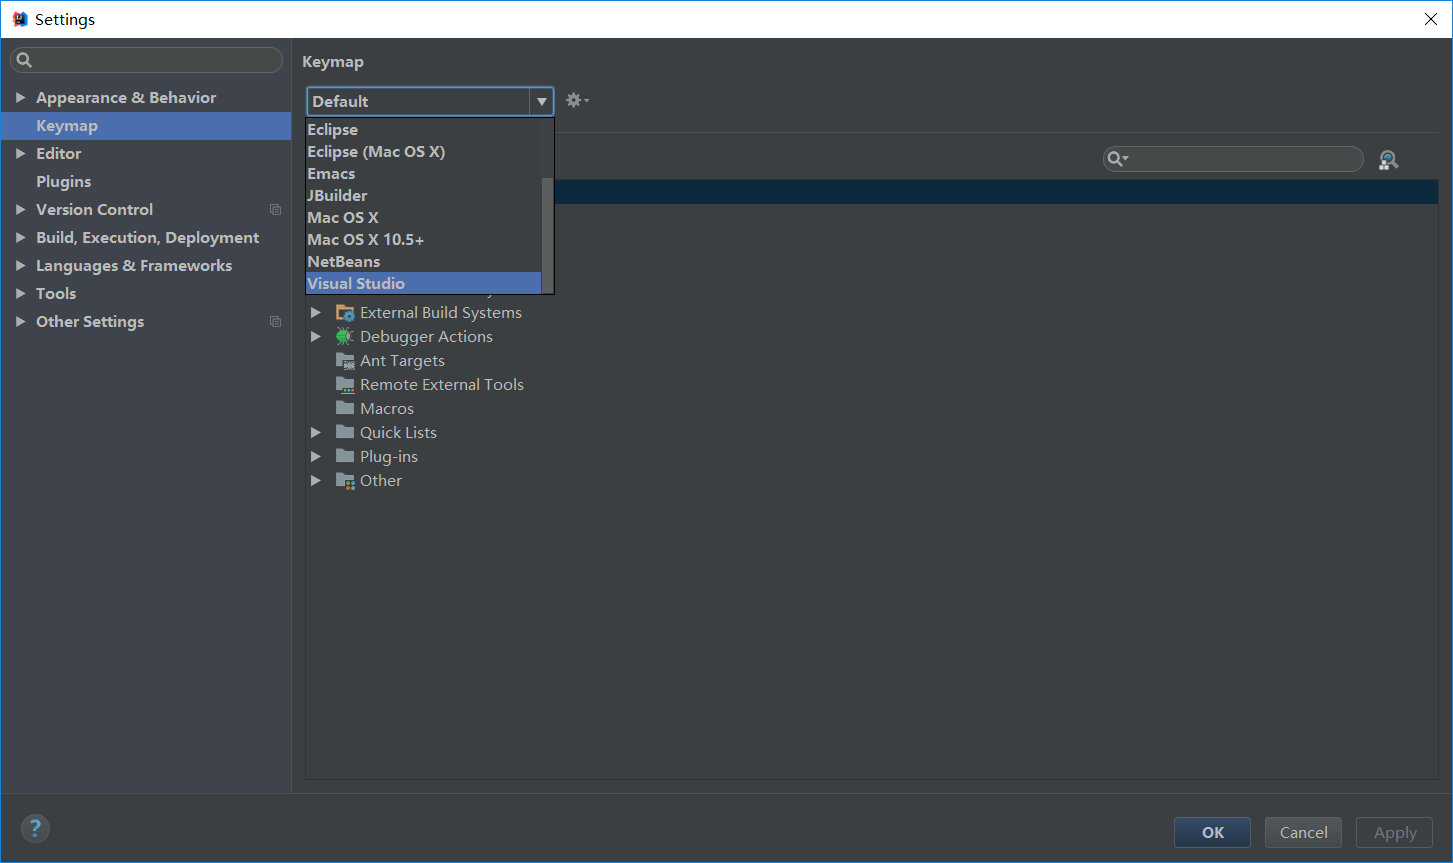
Task: Close the Settings window
Action: coord(1431,19)
